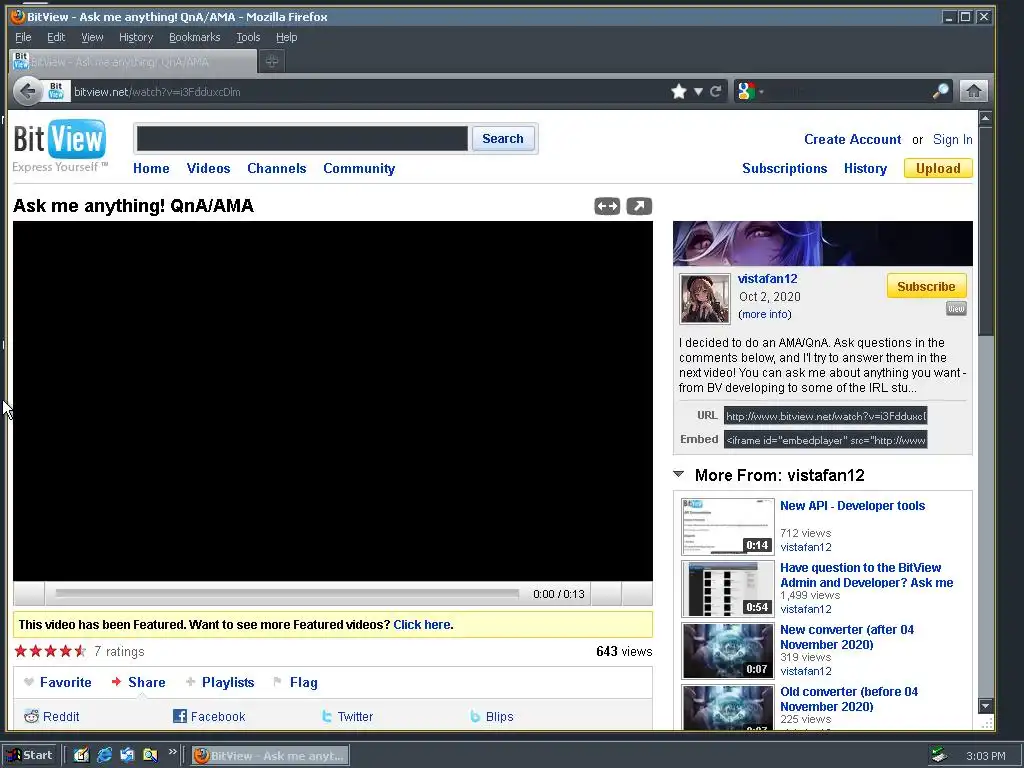Image resolution: width=1024 pixels, height=768 pixels.
Task: Open the BitView History link
Action: pos(865,168)
